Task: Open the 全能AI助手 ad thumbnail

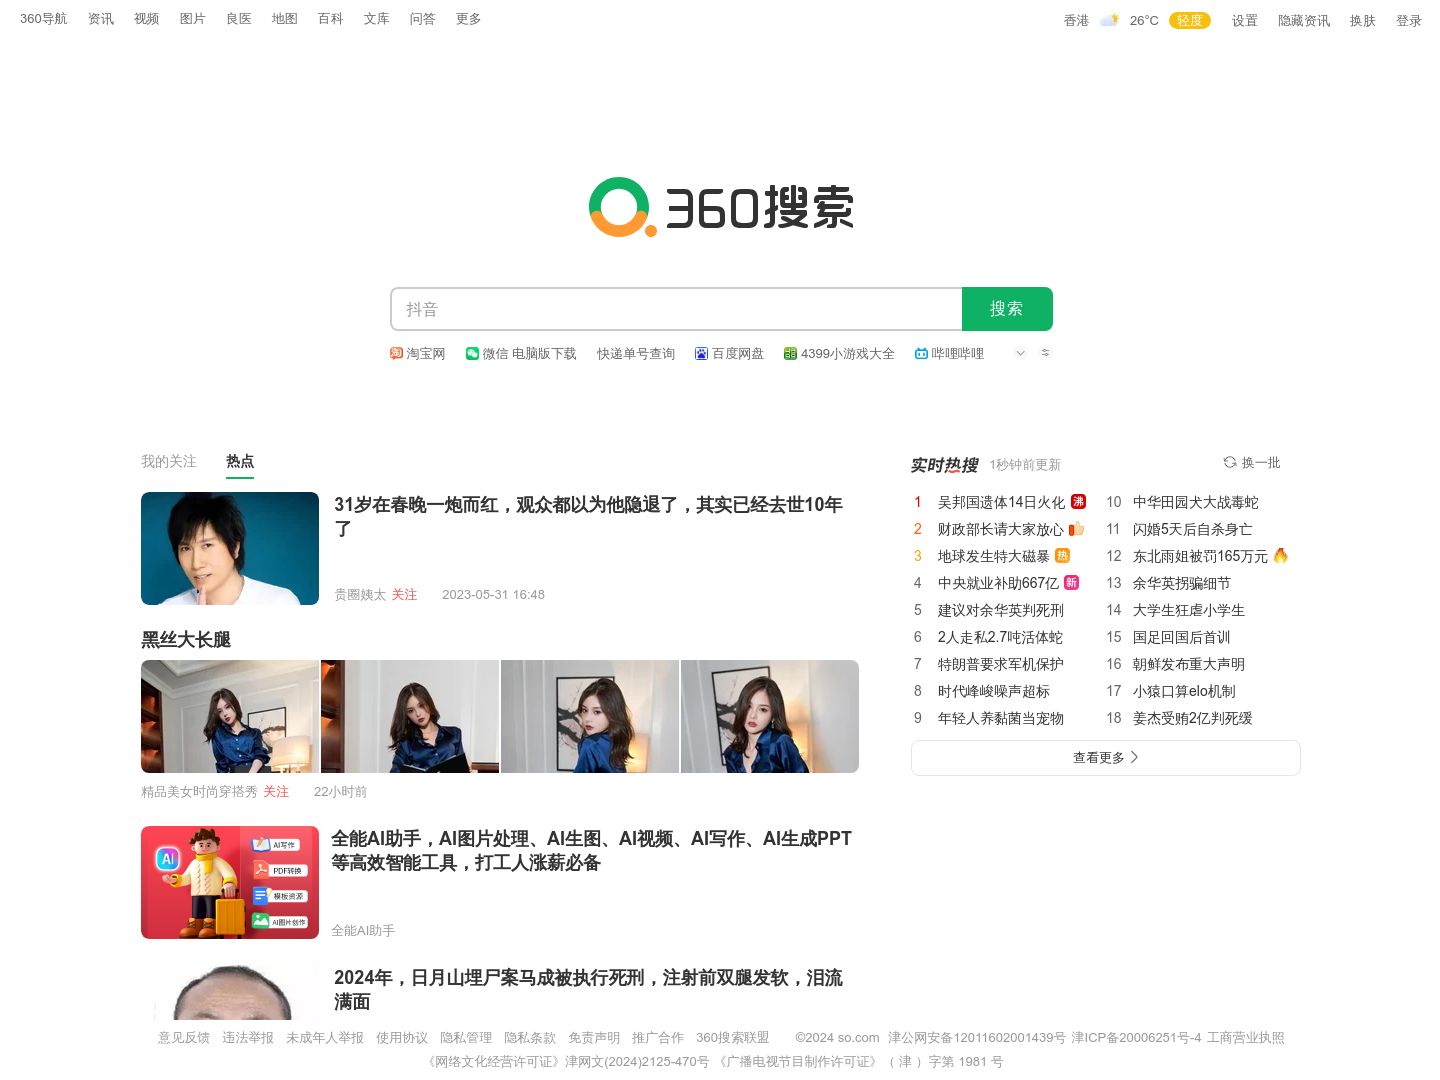Action: (230, 882)
